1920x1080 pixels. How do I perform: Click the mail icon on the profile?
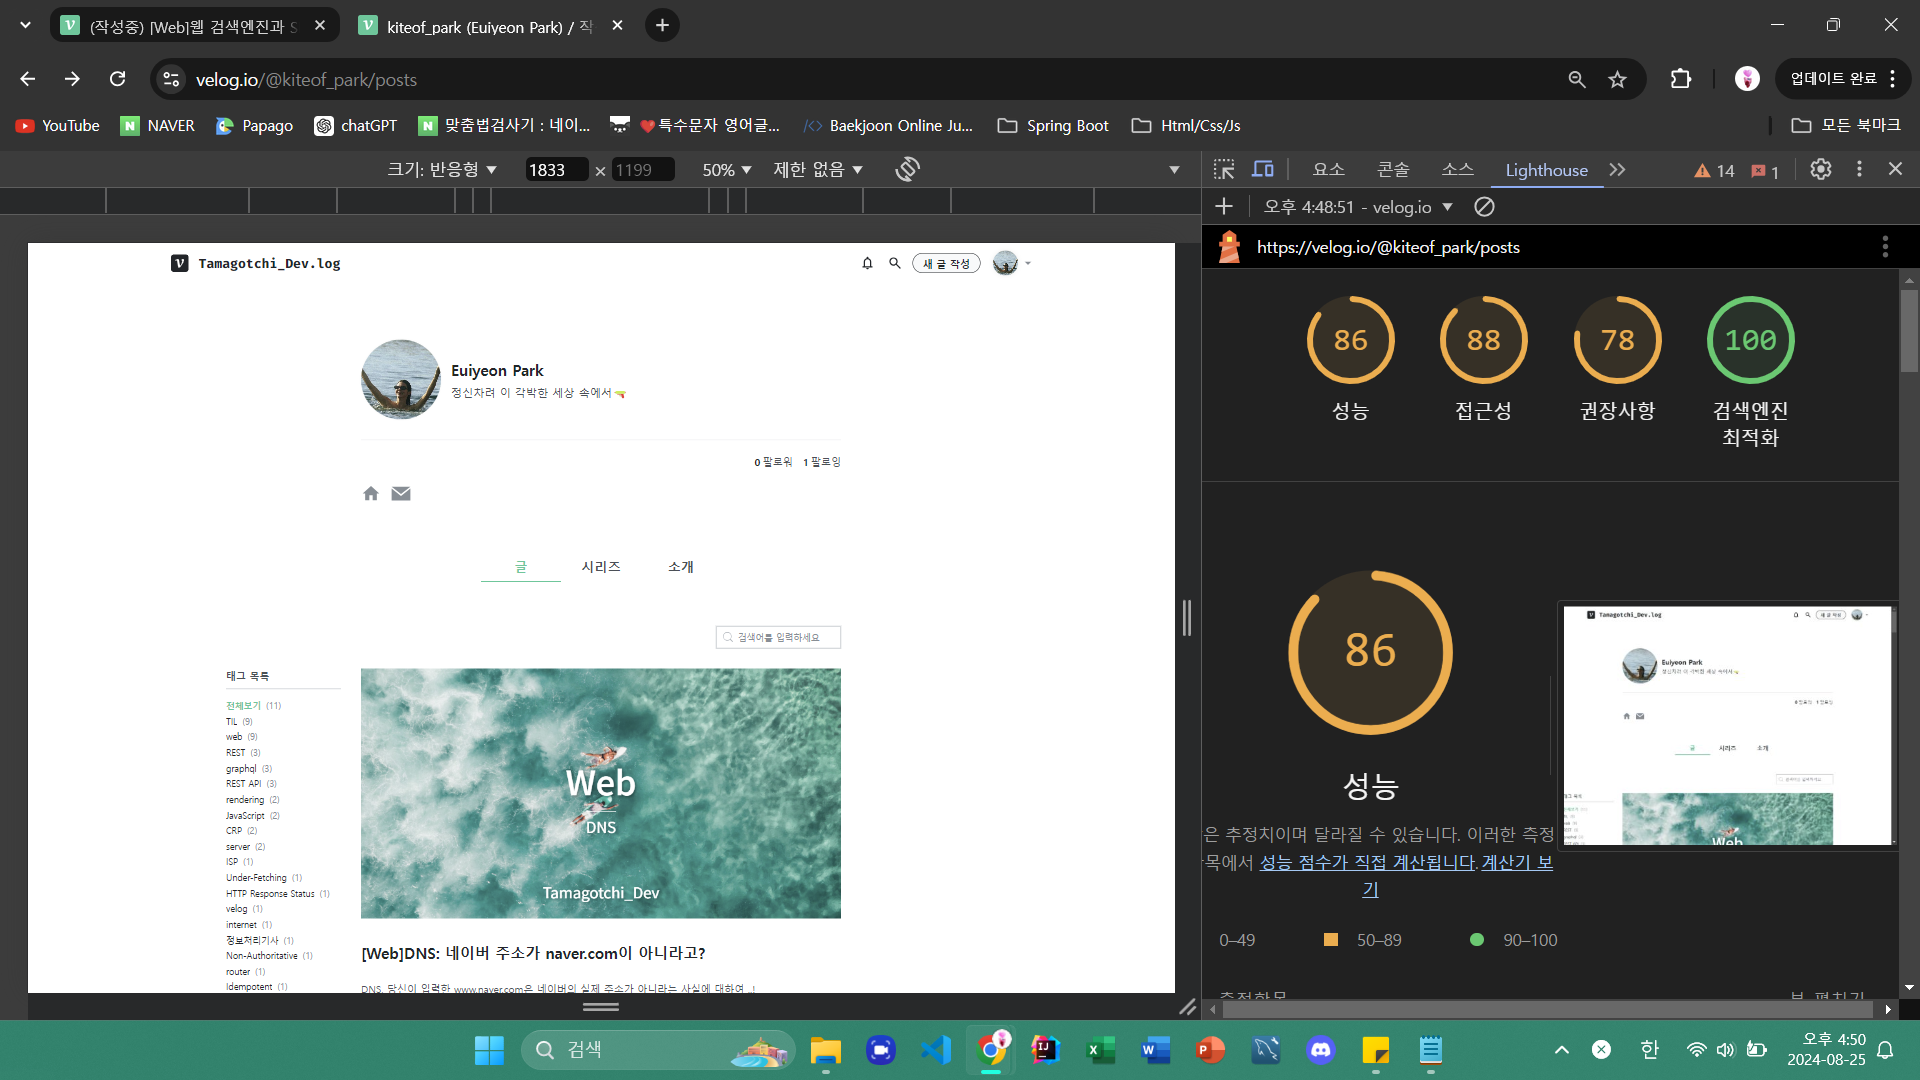[x=401, y=493]
